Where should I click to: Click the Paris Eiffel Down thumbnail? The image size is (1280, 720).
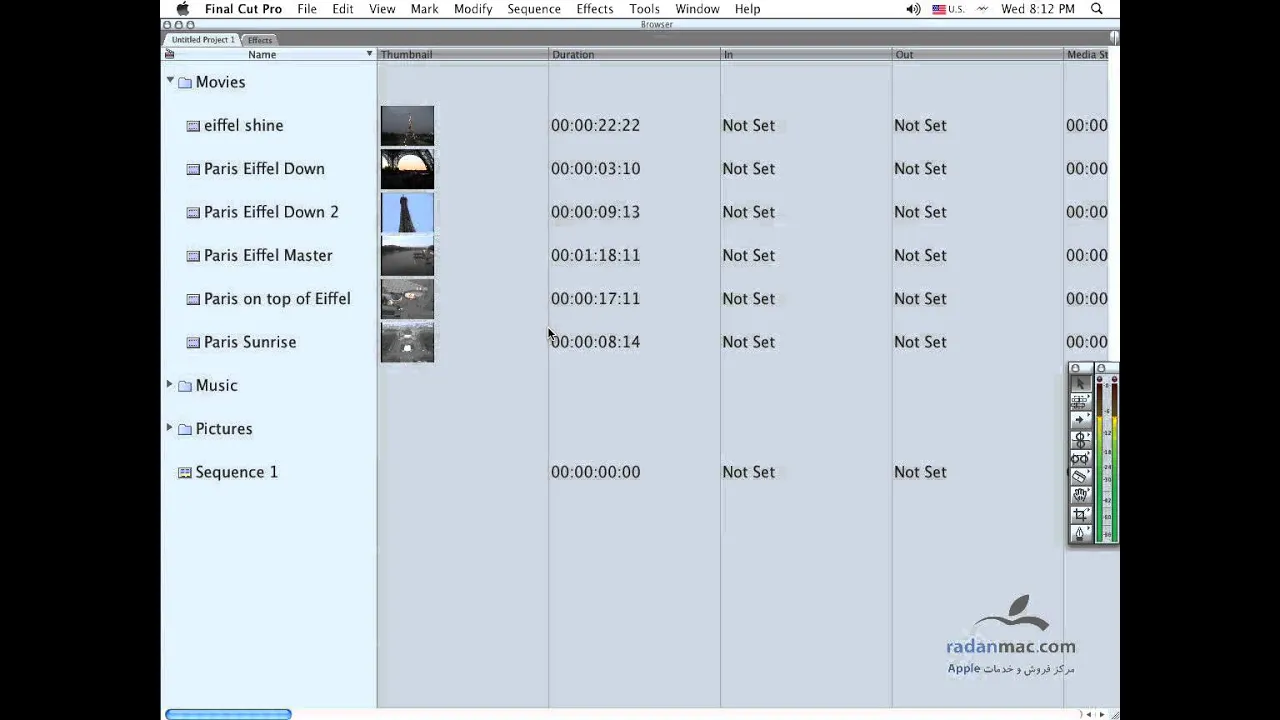pyautogui.click(x=407, y=169)
